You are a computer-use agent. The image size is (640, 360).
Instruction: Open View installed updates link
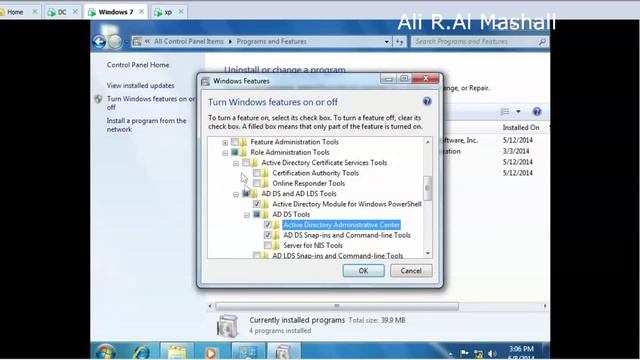coord(140,86)
